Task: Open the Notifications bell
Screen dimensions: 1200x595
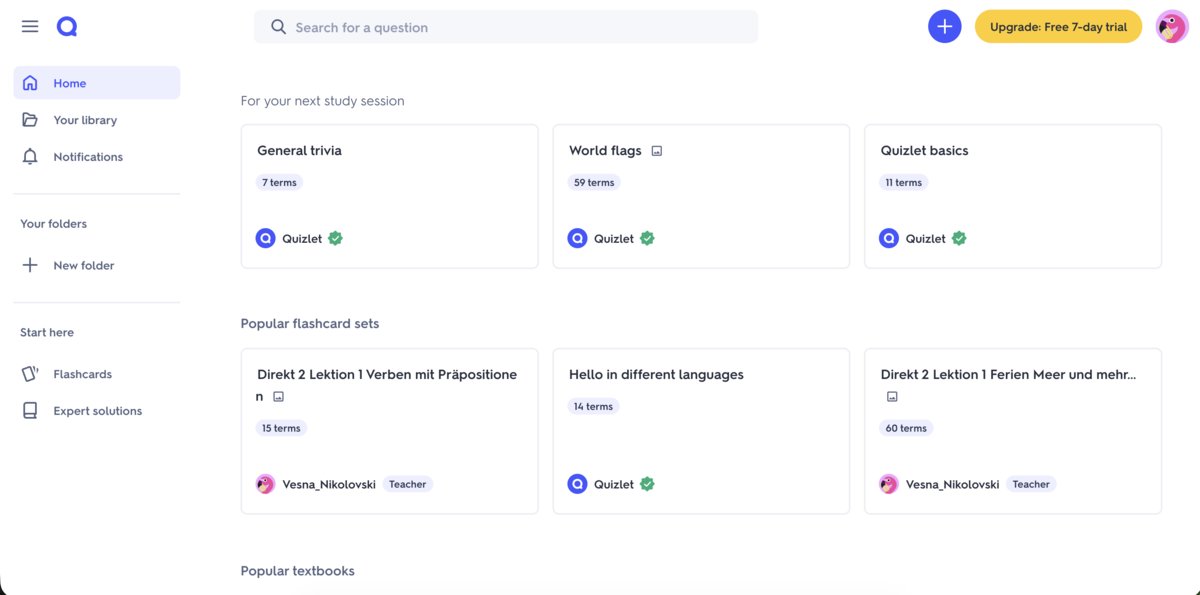Action: [29, 156]
